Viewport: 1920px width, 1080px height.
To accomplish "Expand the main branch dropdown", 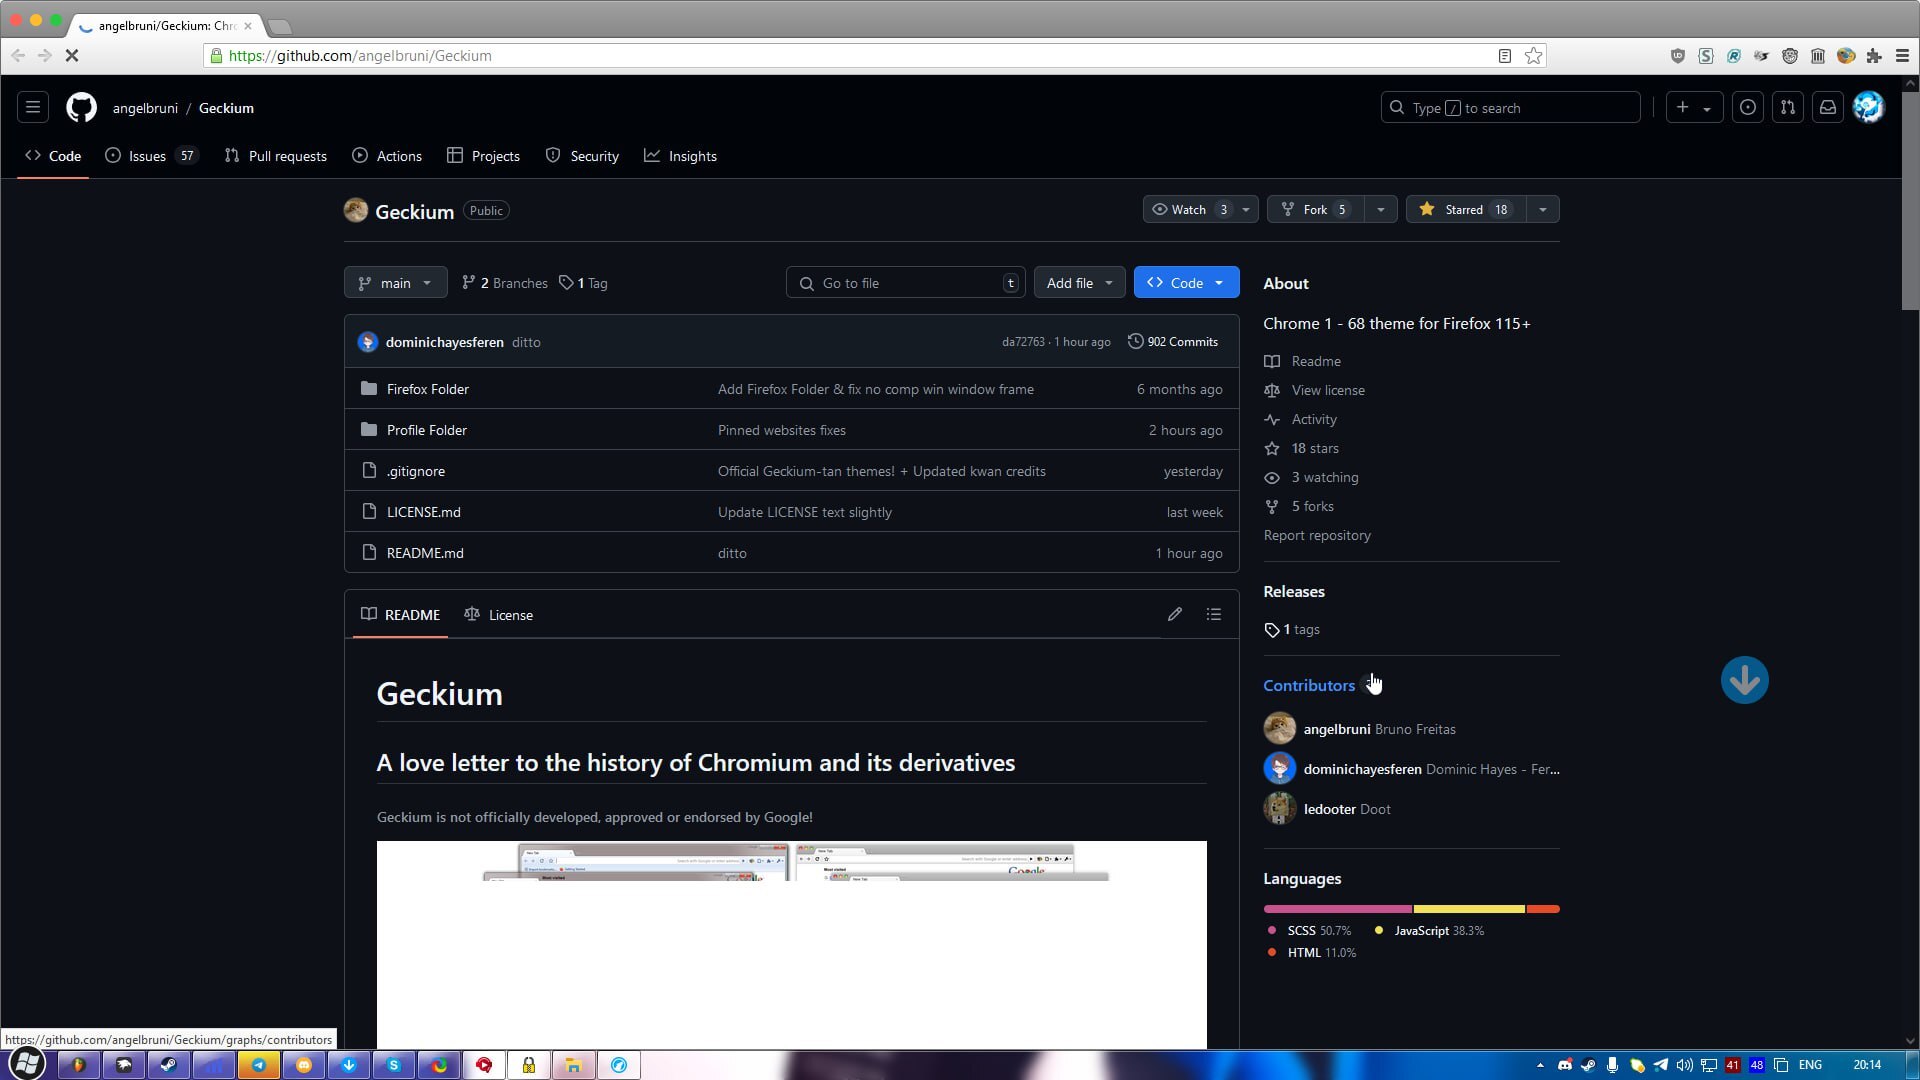I will point(395,283).
